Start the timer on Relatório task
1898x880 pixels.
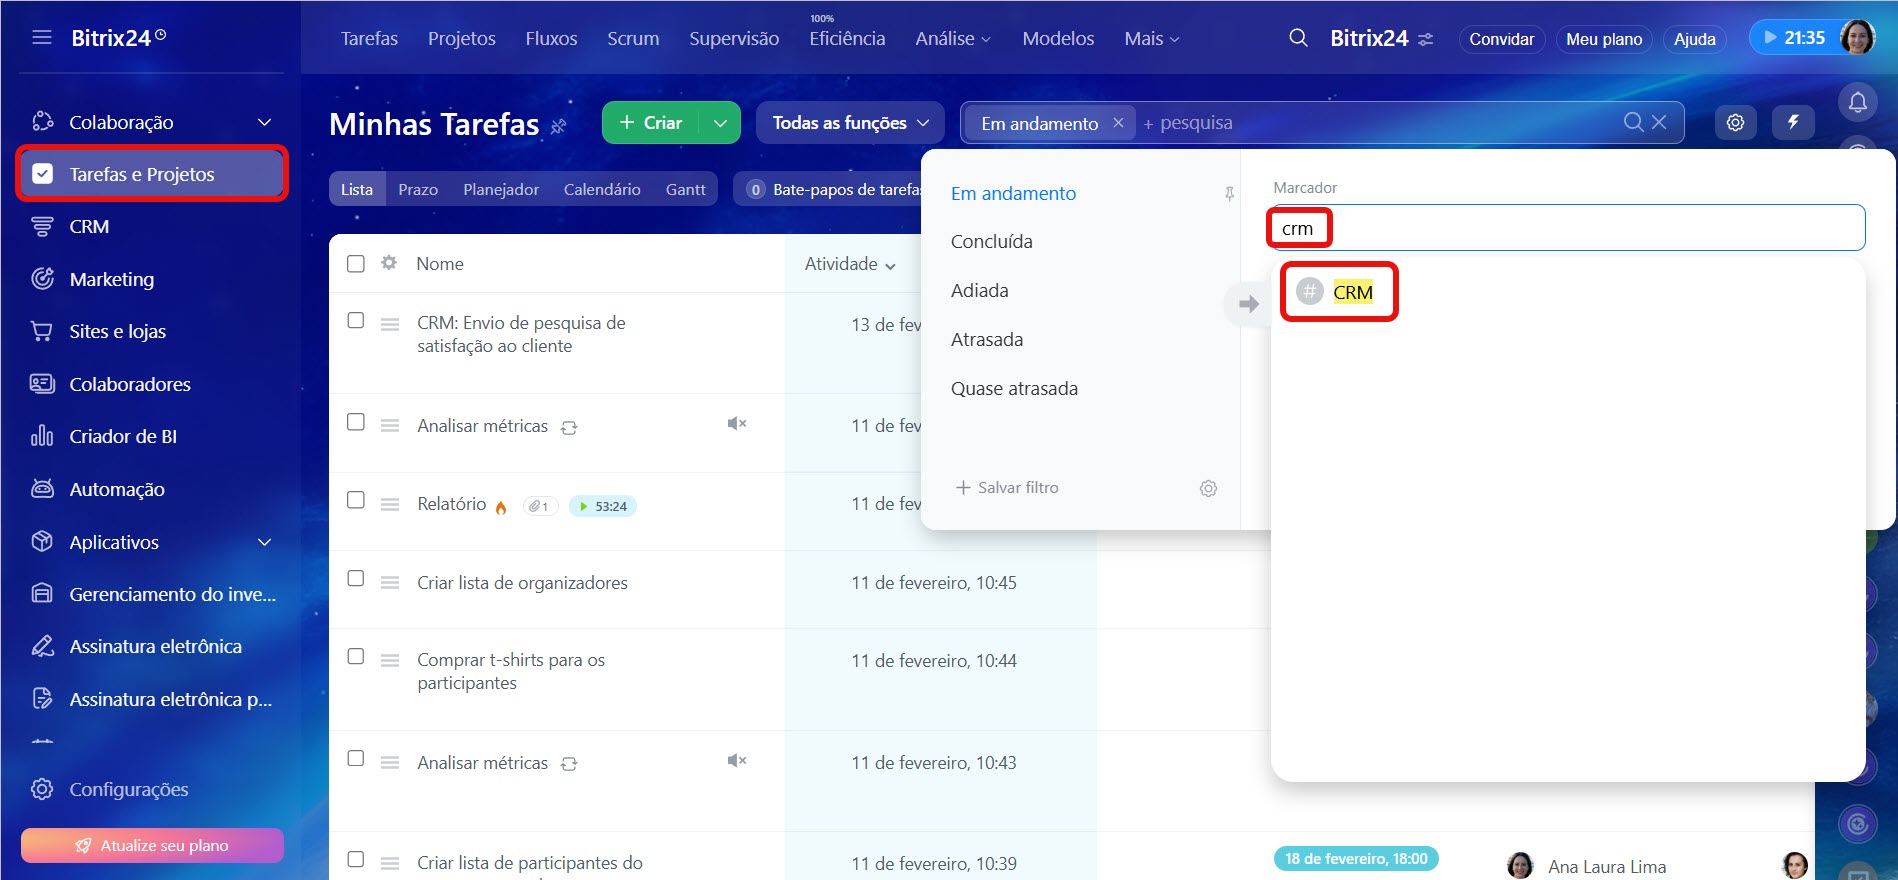click(584, 506)
